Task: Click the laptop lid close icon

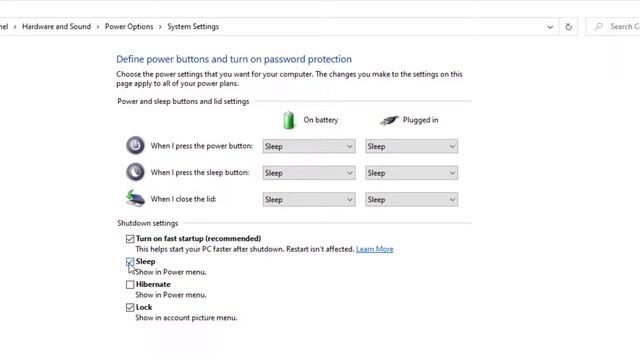Action: pos(136,198)
